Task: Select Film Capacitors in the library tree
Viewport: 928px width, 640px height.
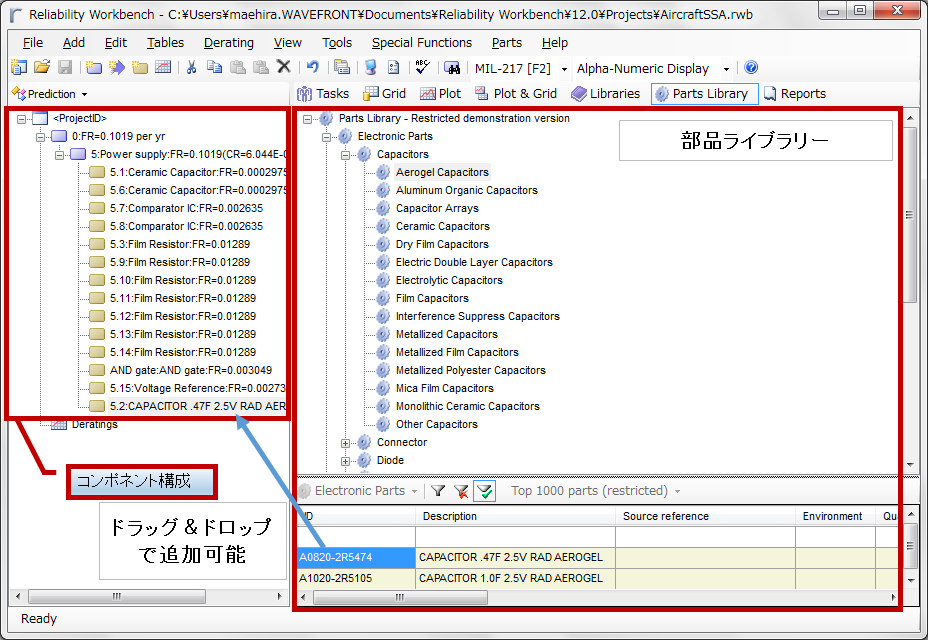Action: click(432, 298)
